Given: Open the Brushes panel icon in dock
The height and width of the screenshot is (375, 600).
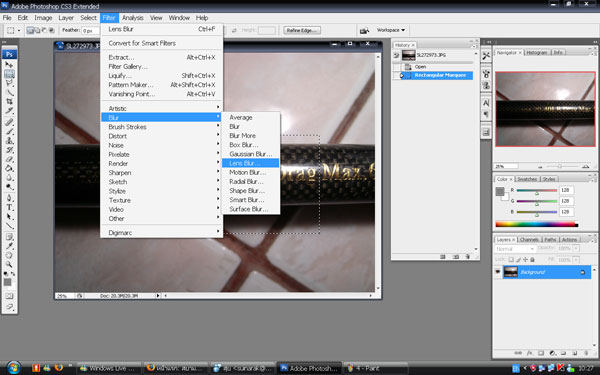Looking at the screenshot, I should (x=486, y=74).
